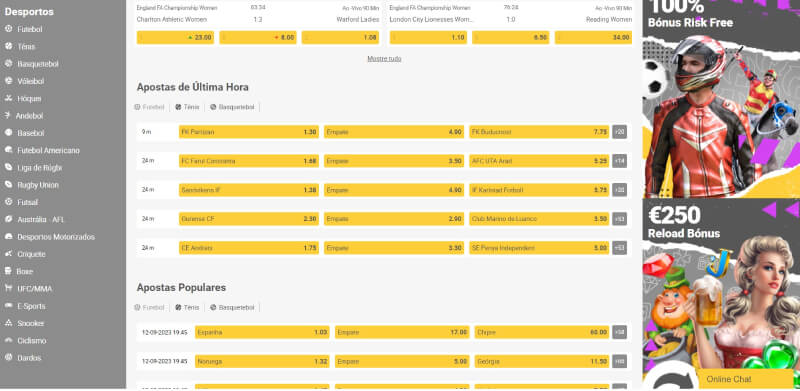Expand more markets for CE Andratx match
Screen dimensions: 800x391
tap(619, 248)
